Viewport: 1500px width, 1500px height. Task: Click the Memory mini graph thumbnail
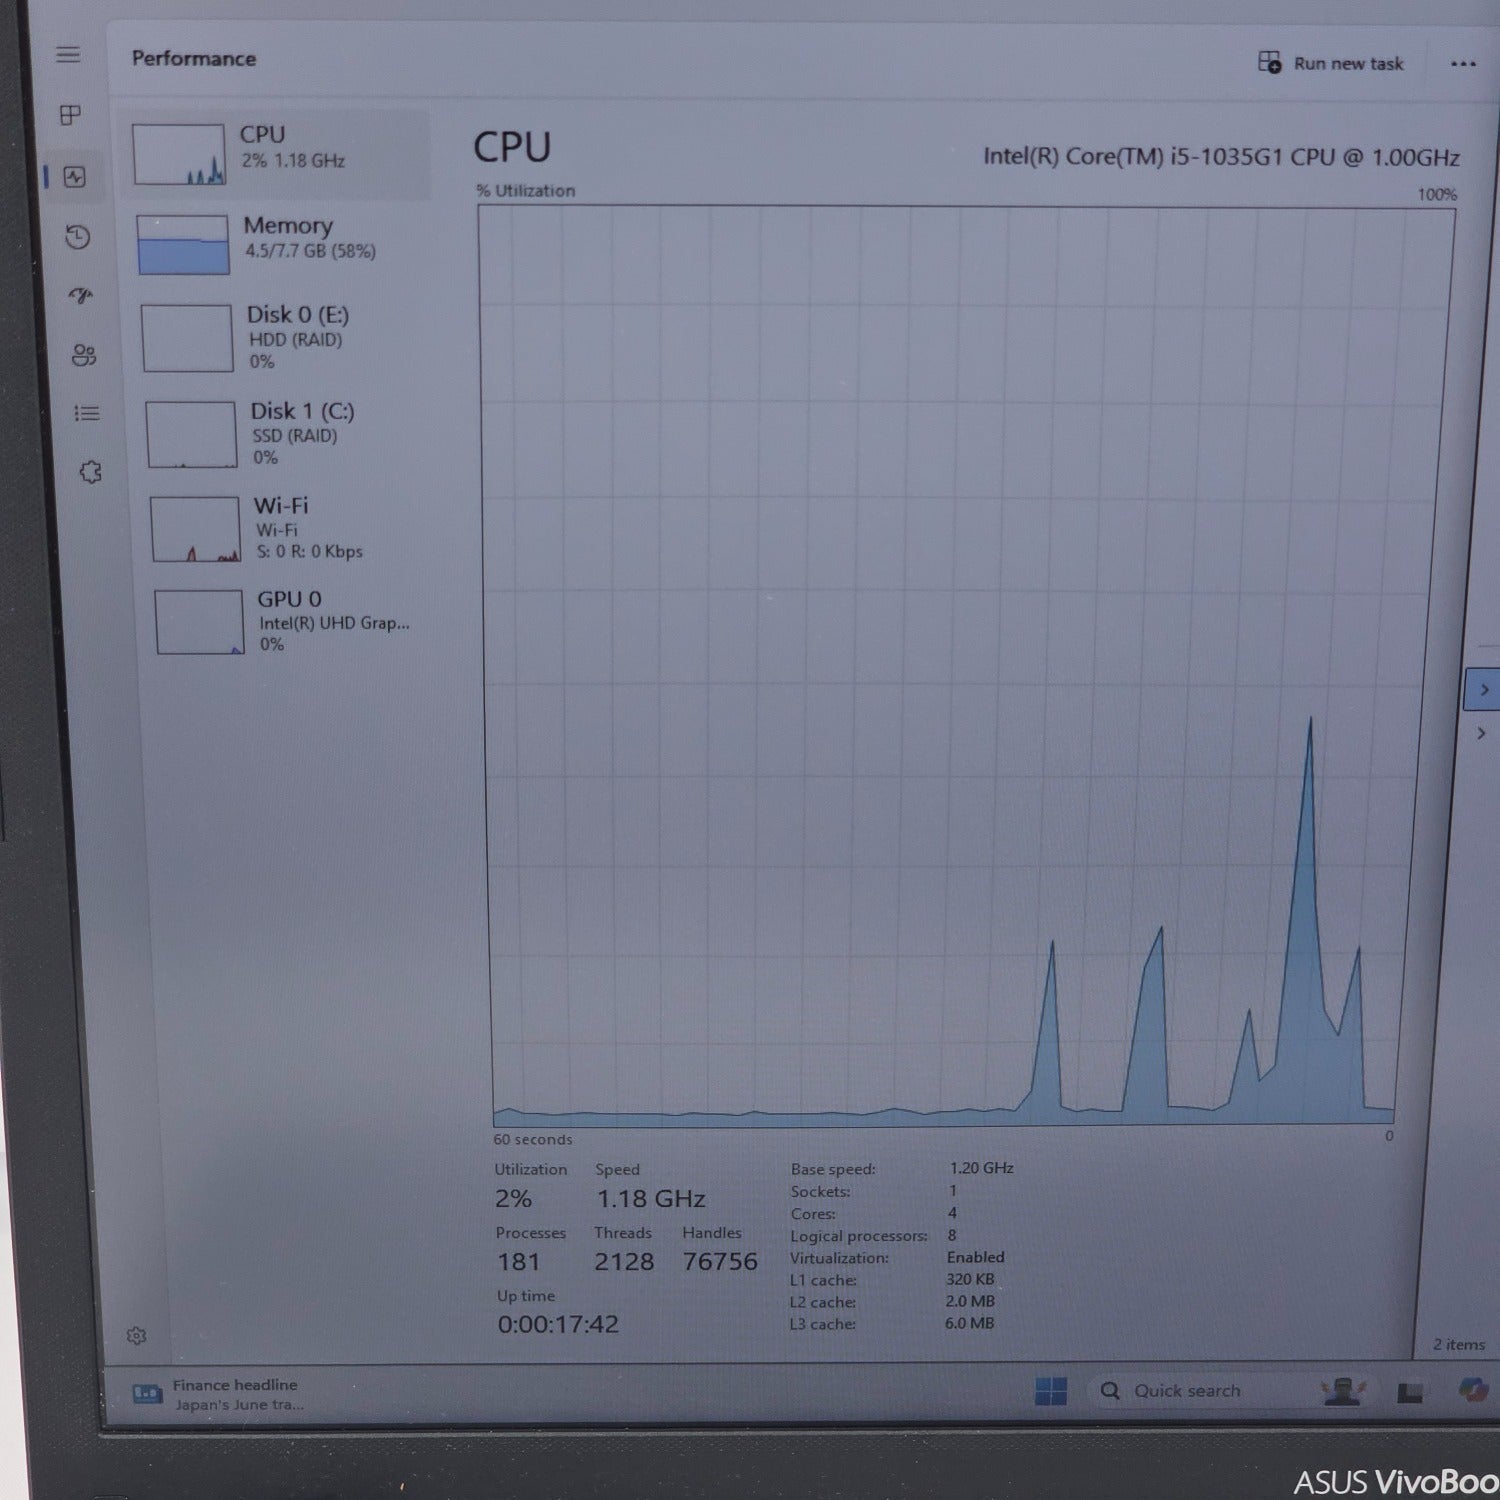tap(183, 244)
